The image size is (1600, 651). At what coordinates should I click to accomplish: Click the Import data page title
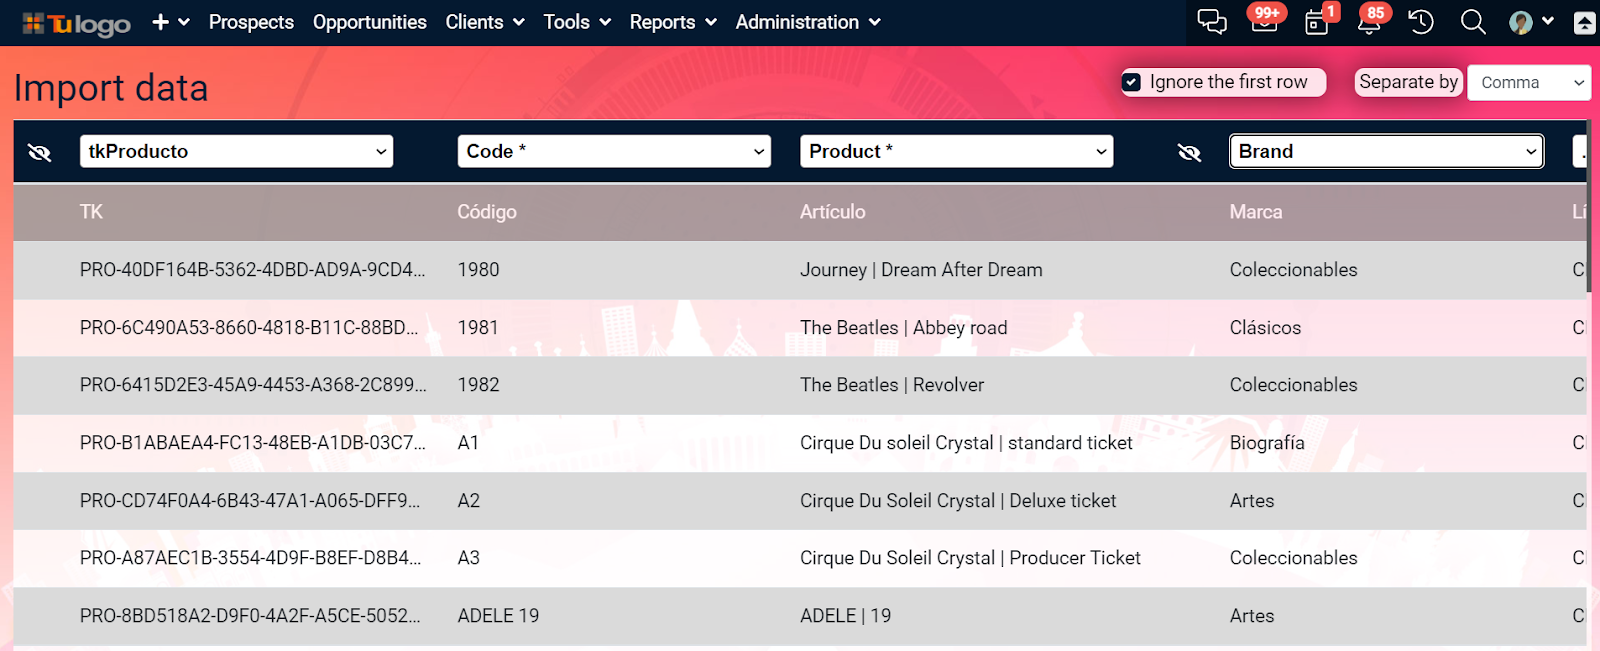tap(111, 88)
